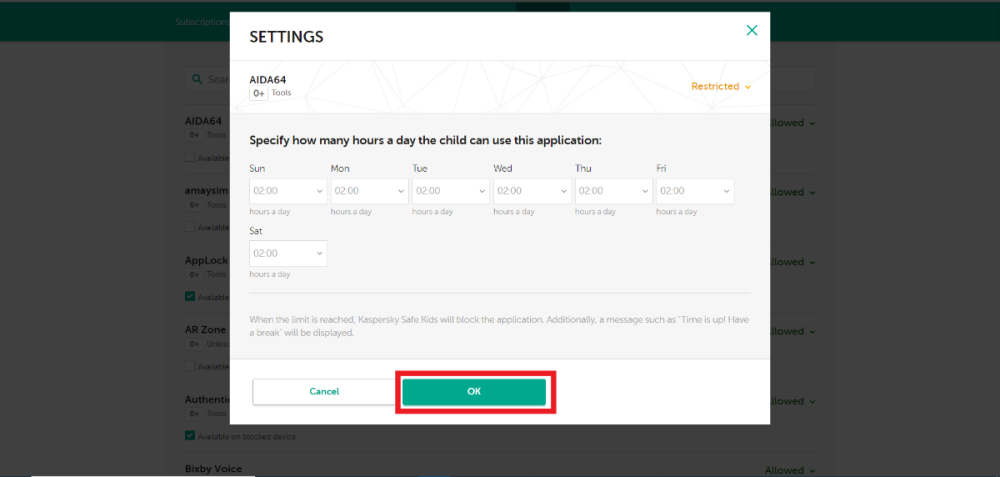The height and width of the screenshot is (477, 1000).
Task: Click the 0+ badge under AR Zone in background list
Action: click(194, 344)
